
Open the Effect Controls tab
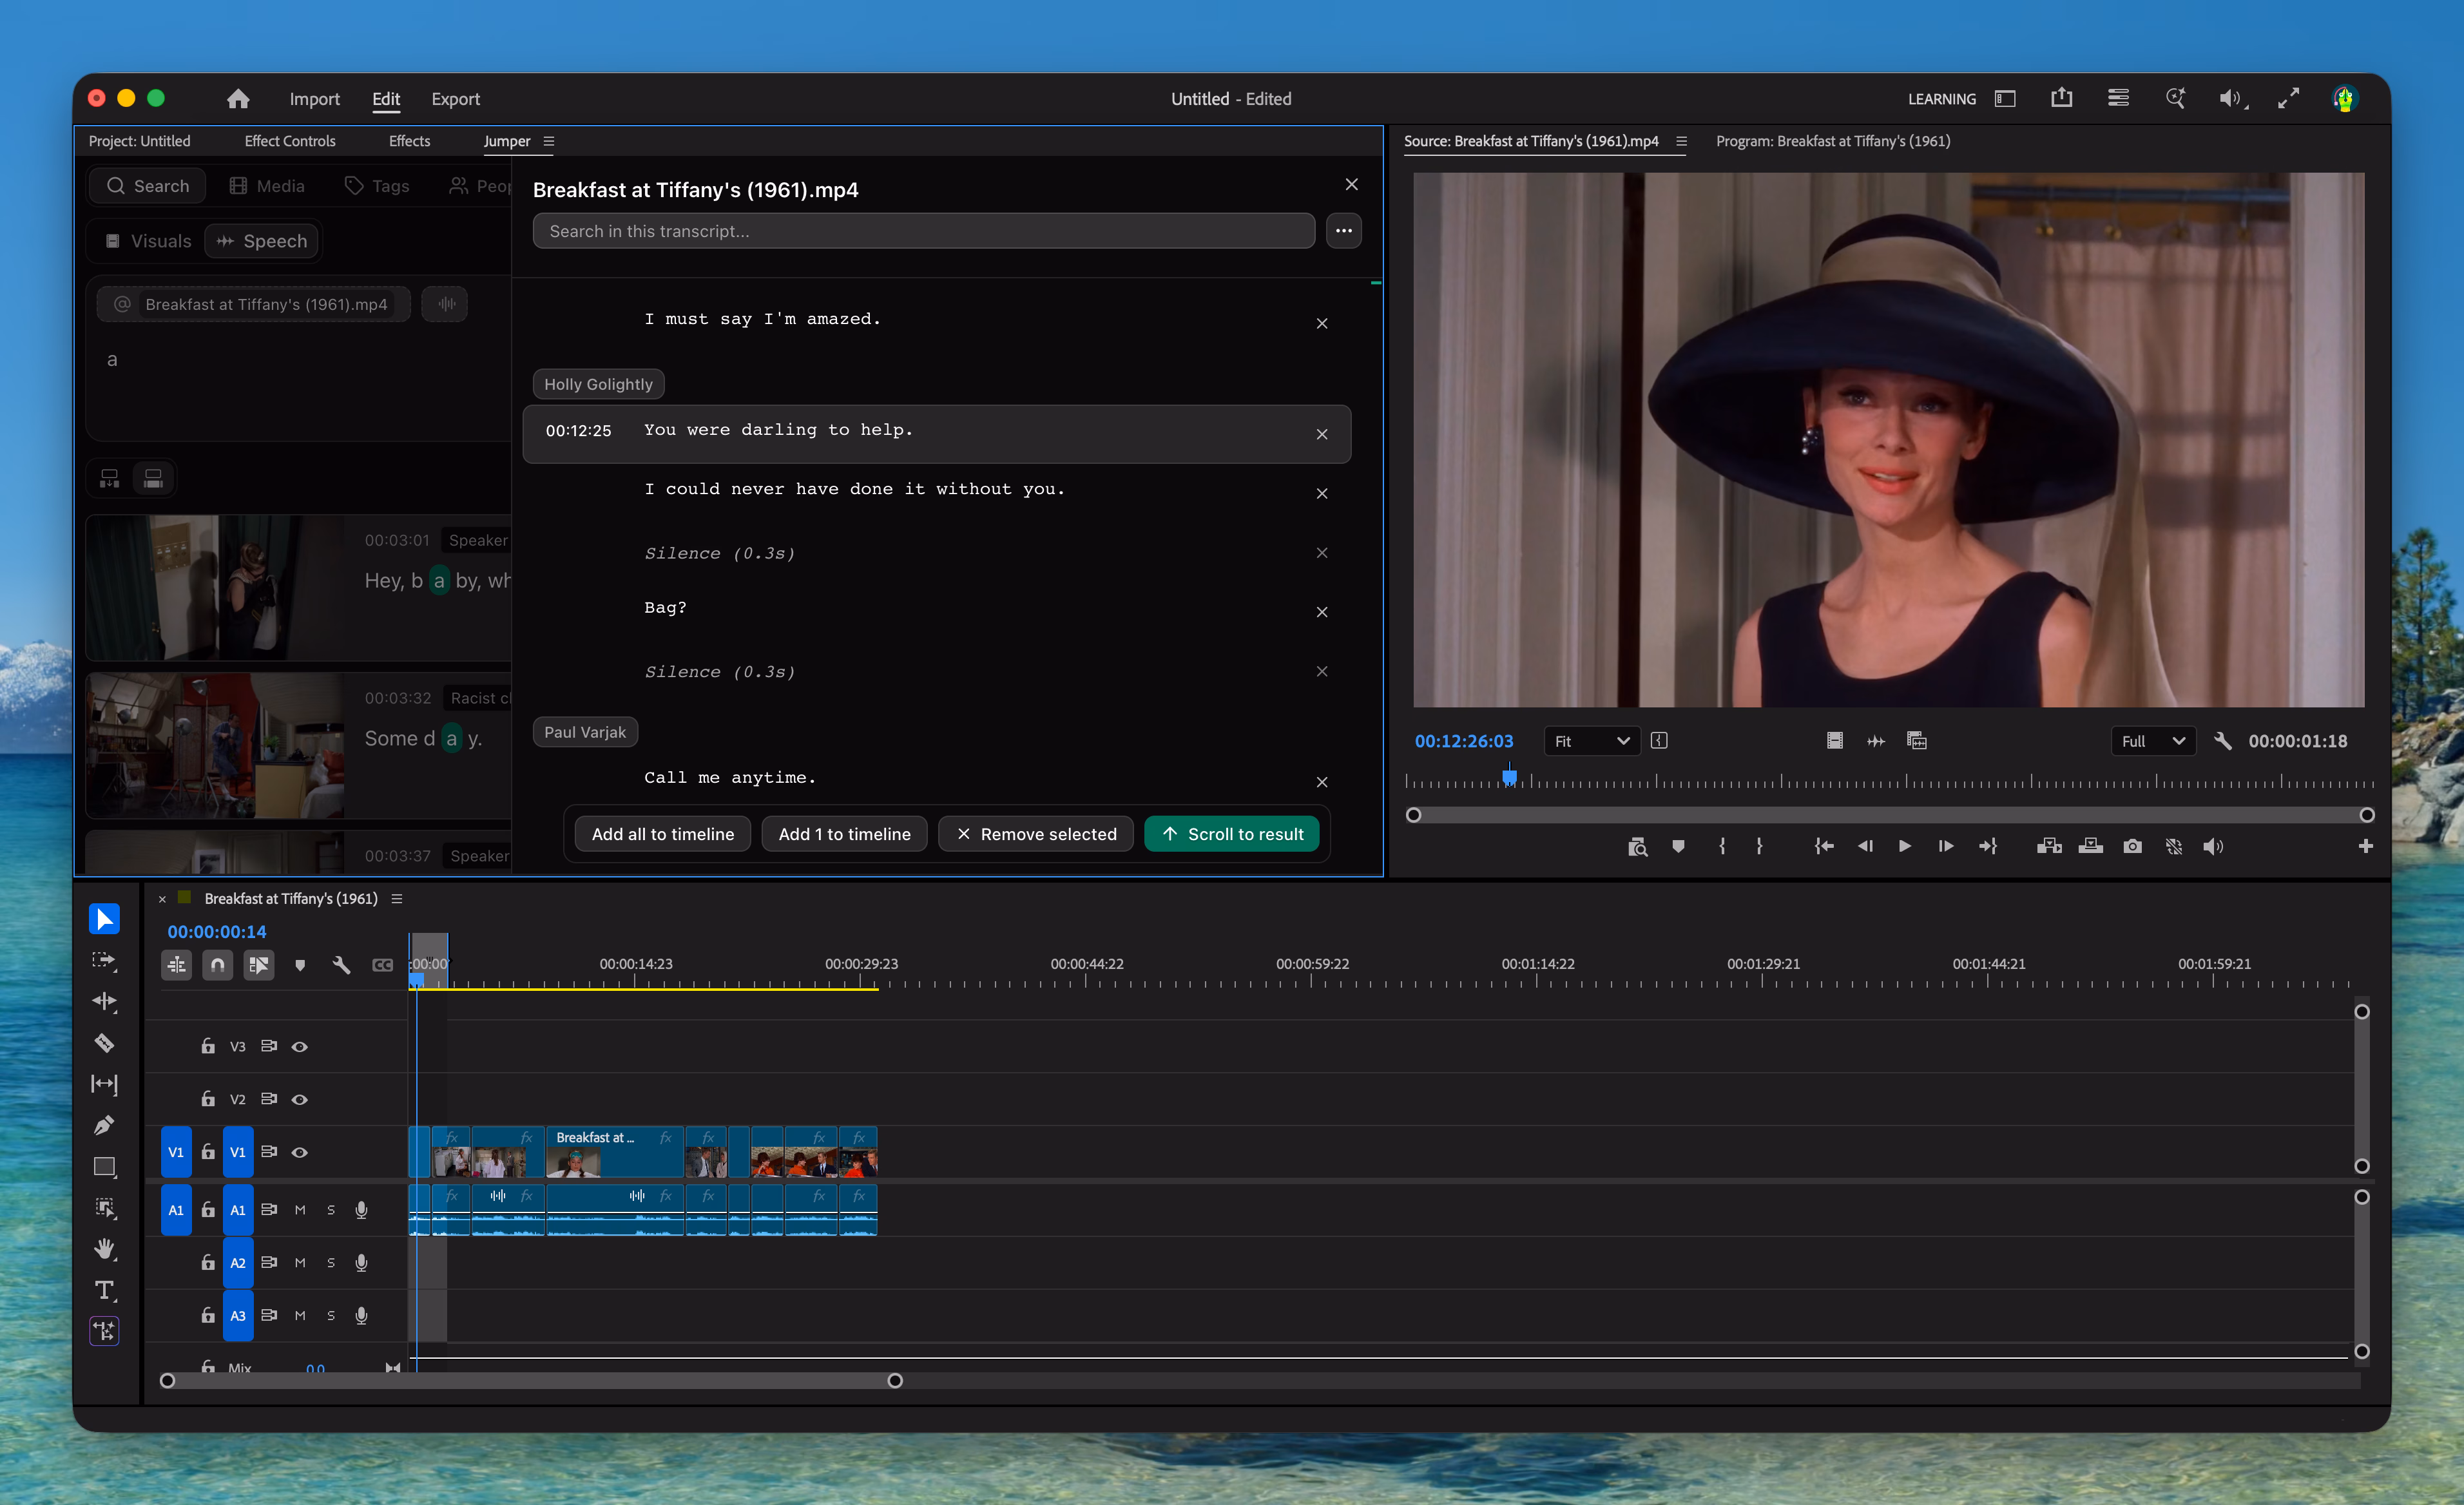coord(290,141)
